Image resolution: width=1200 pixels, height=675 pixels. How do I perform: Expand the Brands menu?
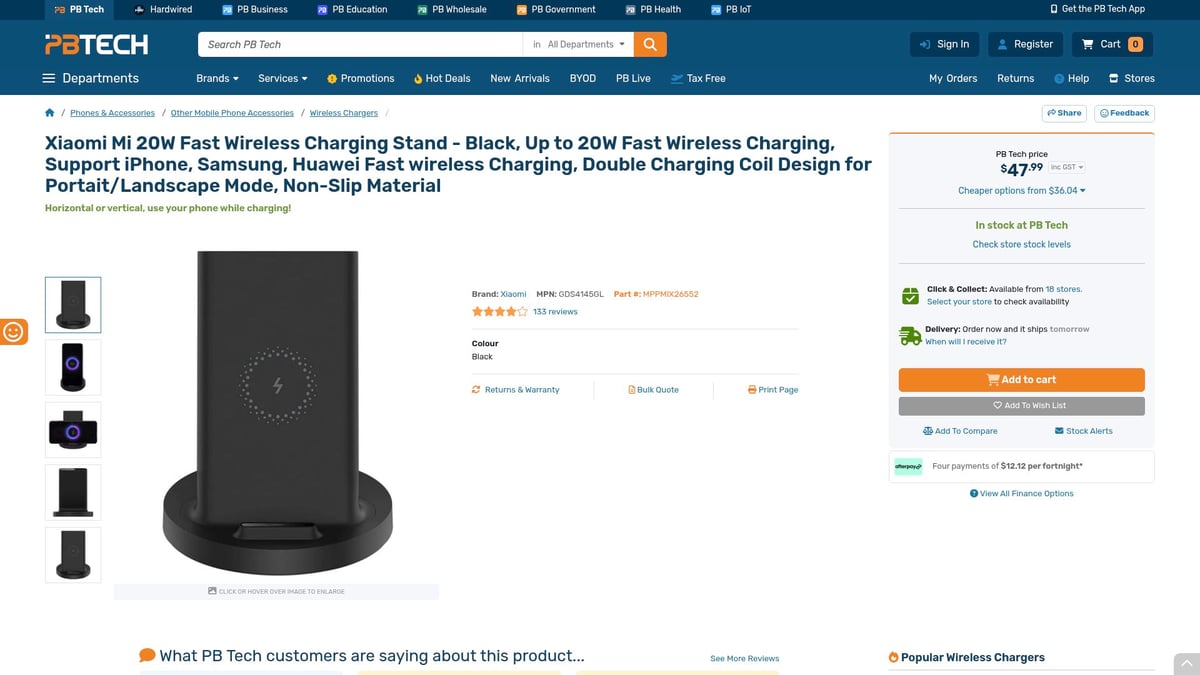[x=216, y=78]
